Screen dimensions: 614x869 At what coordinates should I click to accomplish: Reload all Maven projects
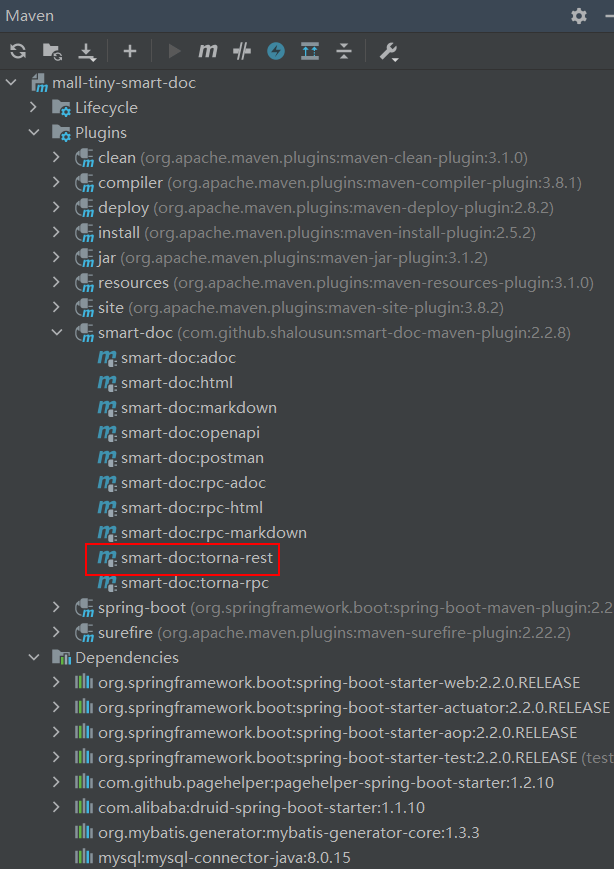18,51
